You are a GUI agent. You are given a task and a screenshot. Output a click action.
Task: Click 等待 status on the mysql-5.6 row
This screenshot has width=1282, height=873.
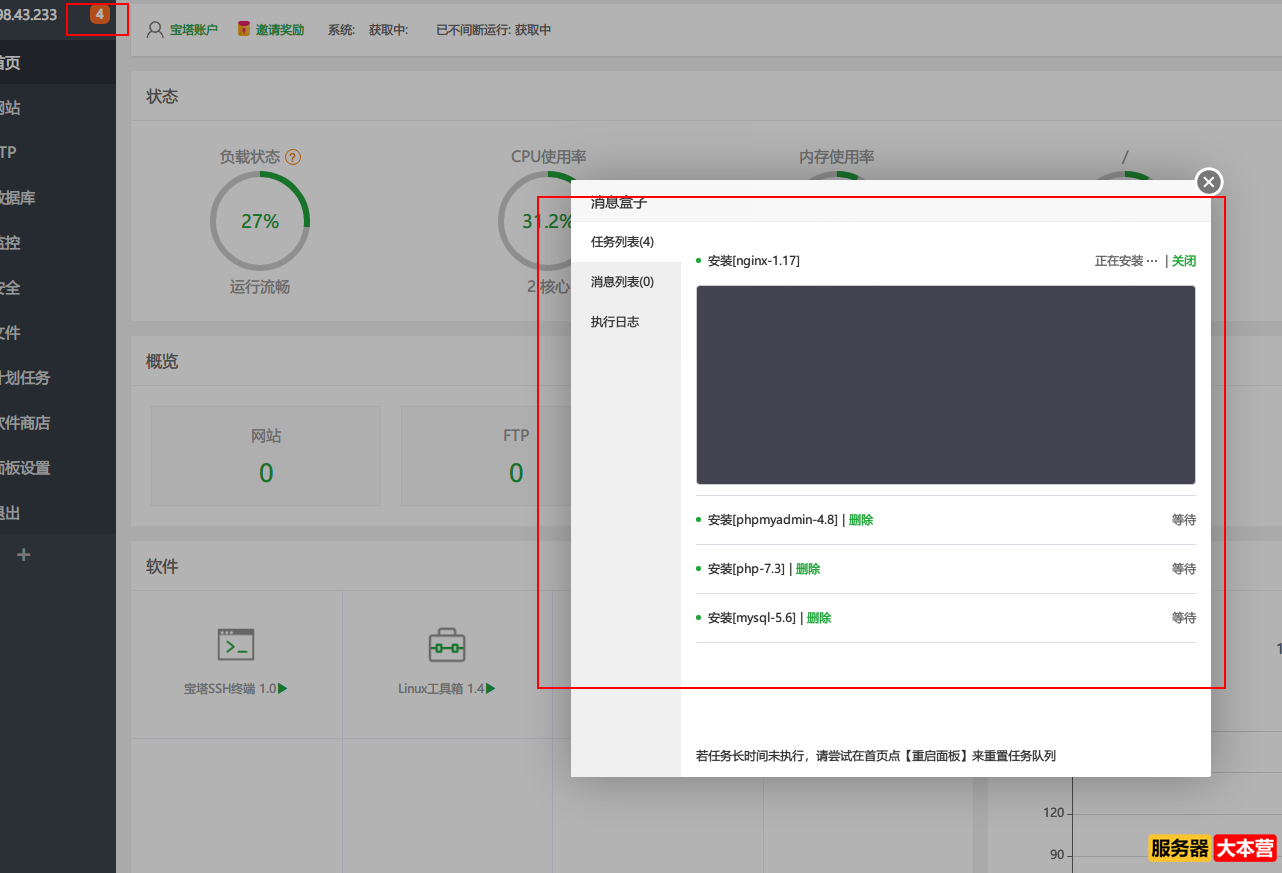[x=1184, y=618]
